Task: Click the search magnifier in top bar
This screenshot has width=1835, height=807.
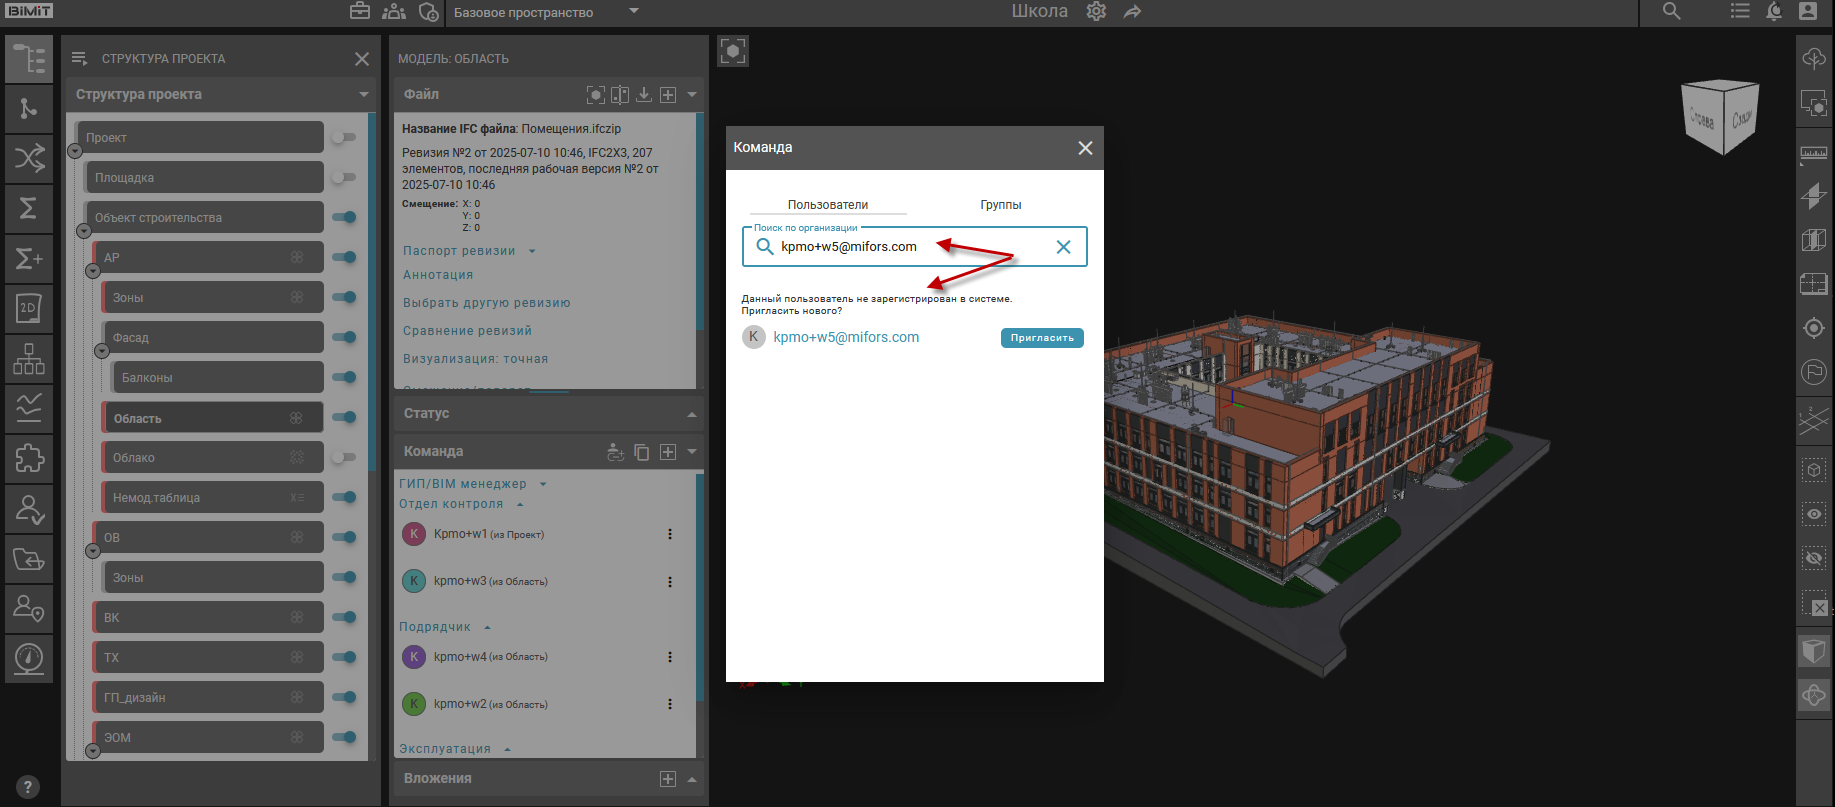Action: coord(1671,12)
